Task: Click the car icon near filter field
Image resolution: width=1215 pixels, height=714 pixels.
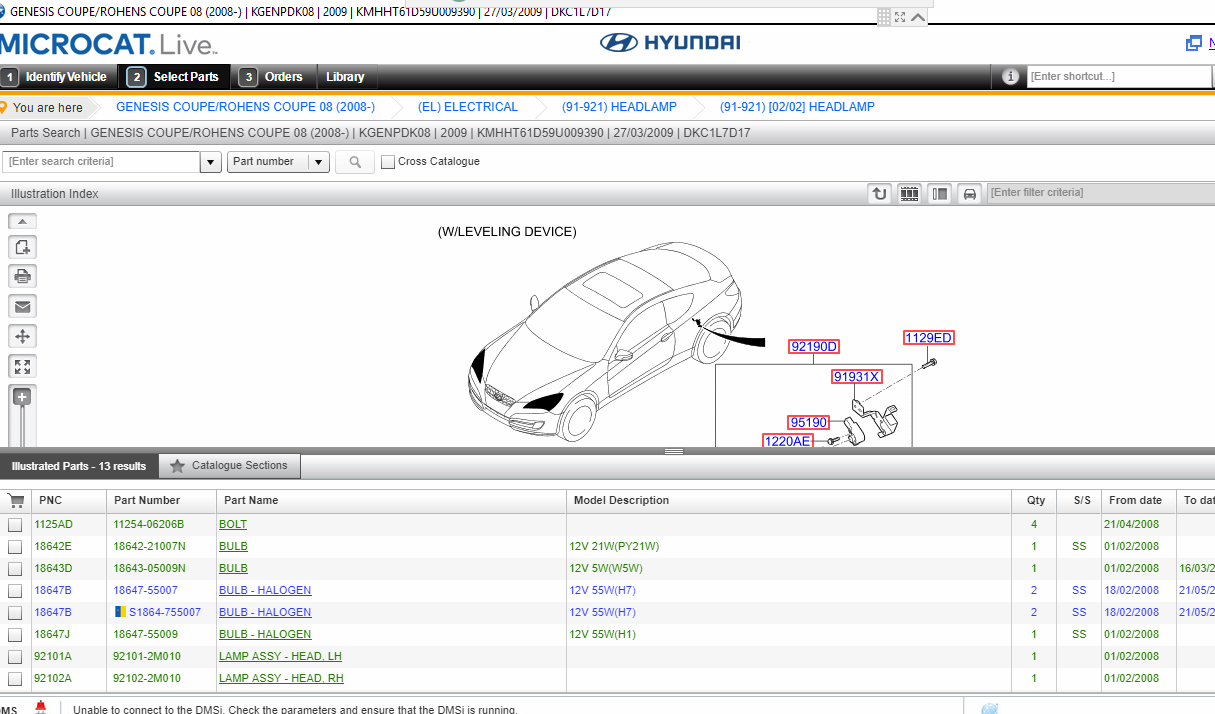Action: 969,194
